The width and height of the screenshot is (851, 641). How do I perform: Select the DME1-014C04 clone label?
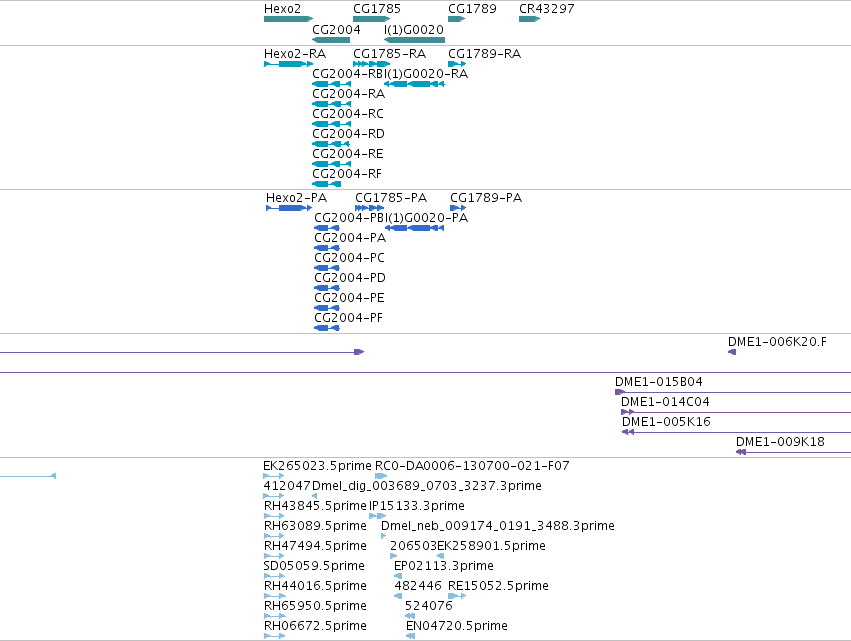coord(665,402)
